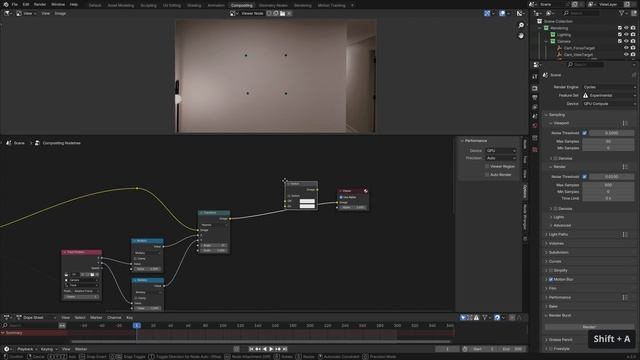Open the Keying menu in timeline
The image size is (640, 360).
48,349
